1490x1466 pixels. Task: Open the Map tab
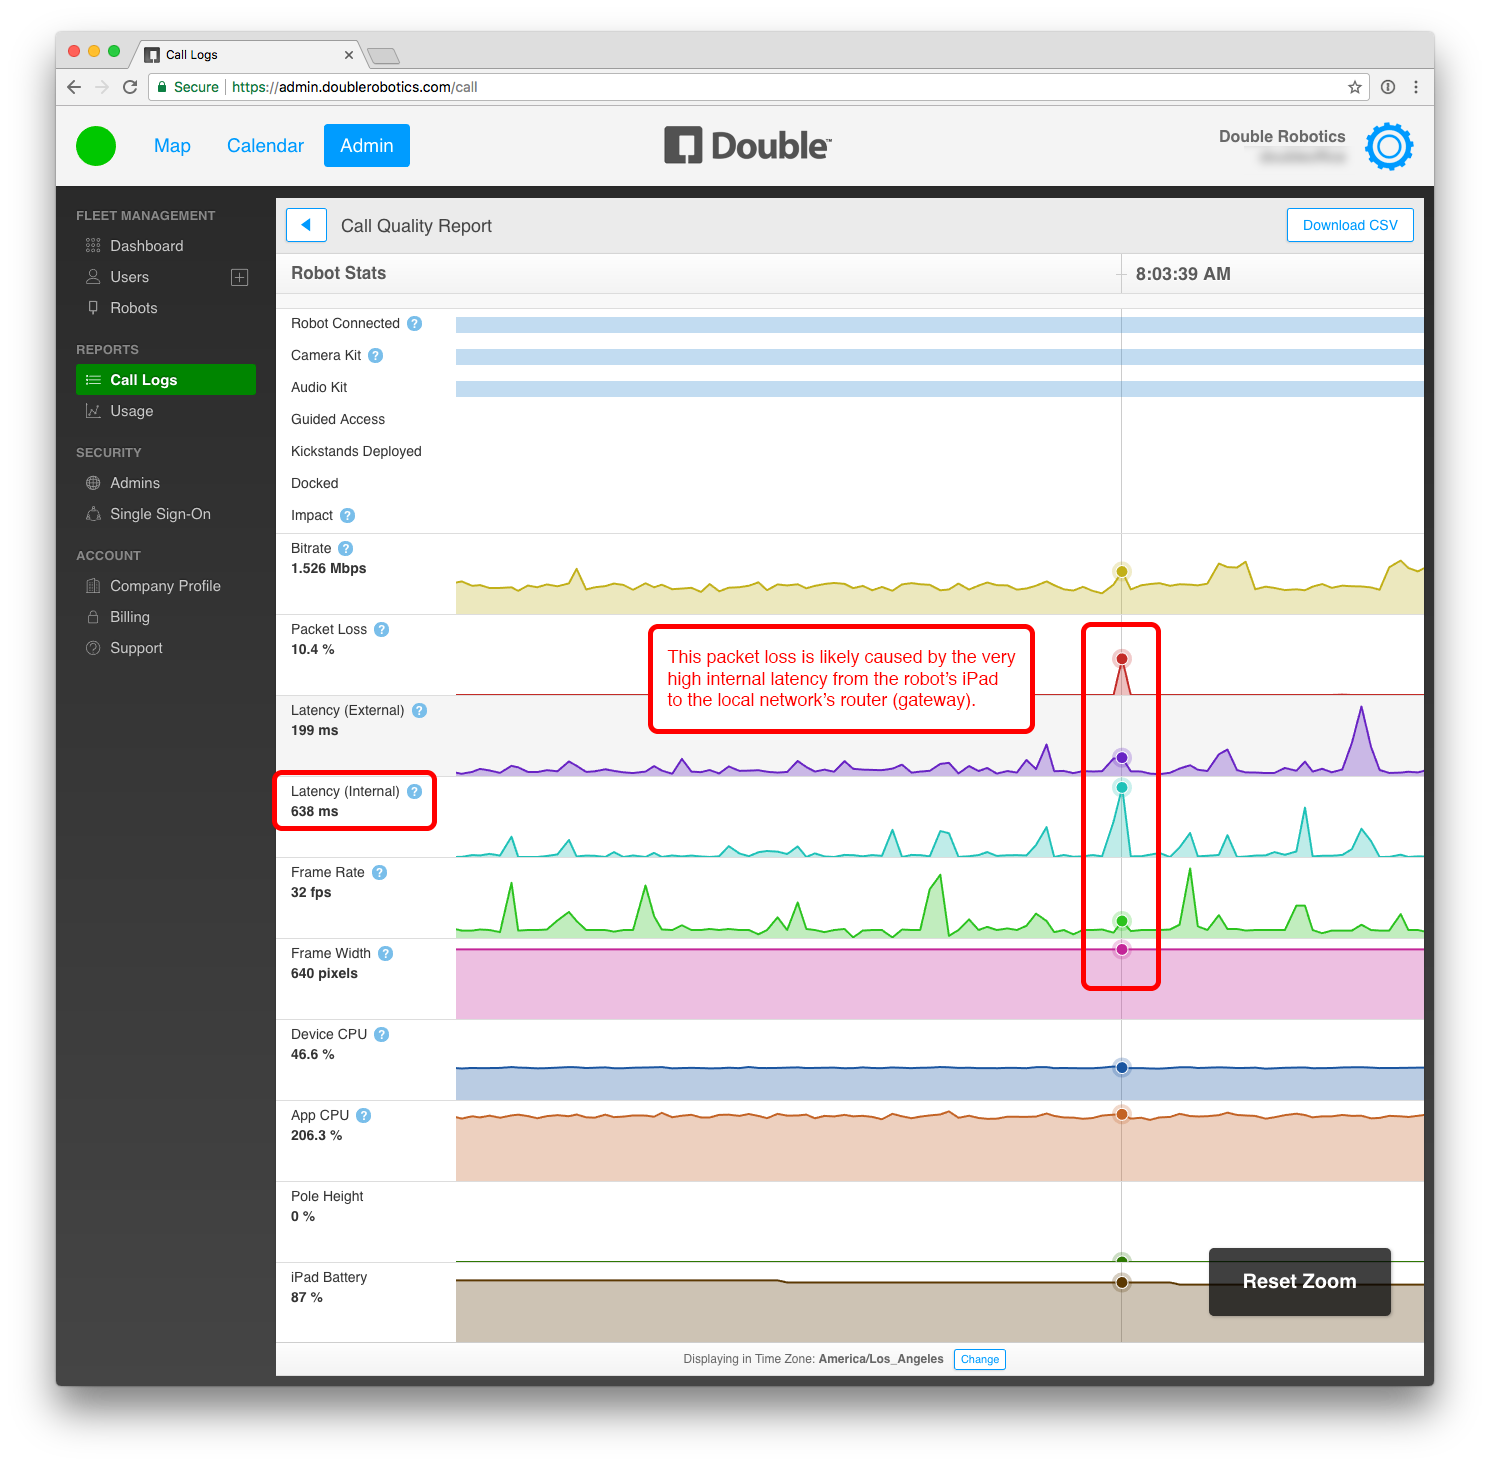click(x=172, y=146)
